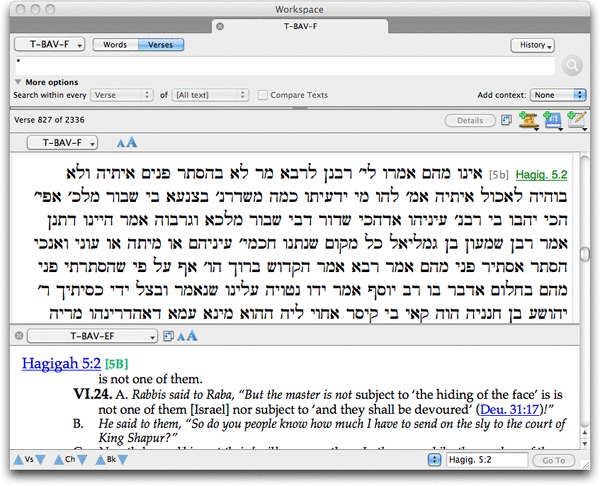The height and width of the screenshot is (486, 600).
Task: Open the Hagig. 5.2 green reference link
Action: pyautogui.click(x=541, y=175)
